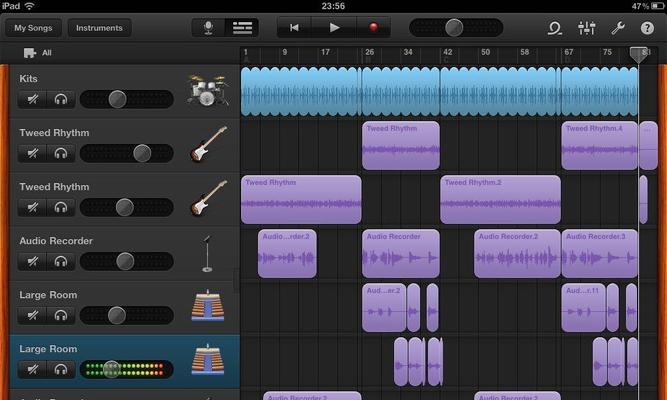Solo the Audio Recorder track
The image size is (667, 400).
click(x=61, y=262)
